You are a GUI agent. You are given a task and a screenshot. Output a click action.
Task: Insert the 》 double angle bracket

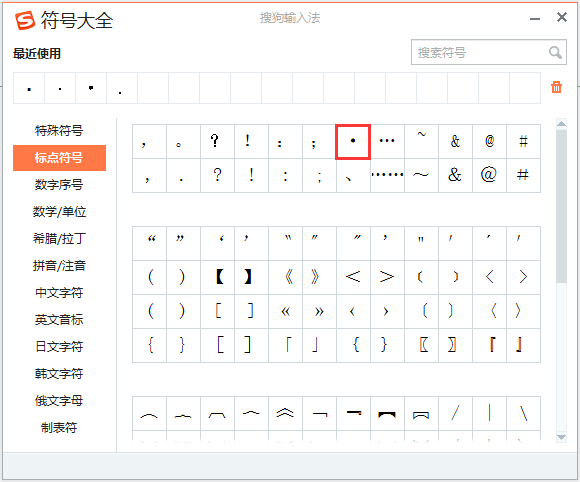pos(319,277)
